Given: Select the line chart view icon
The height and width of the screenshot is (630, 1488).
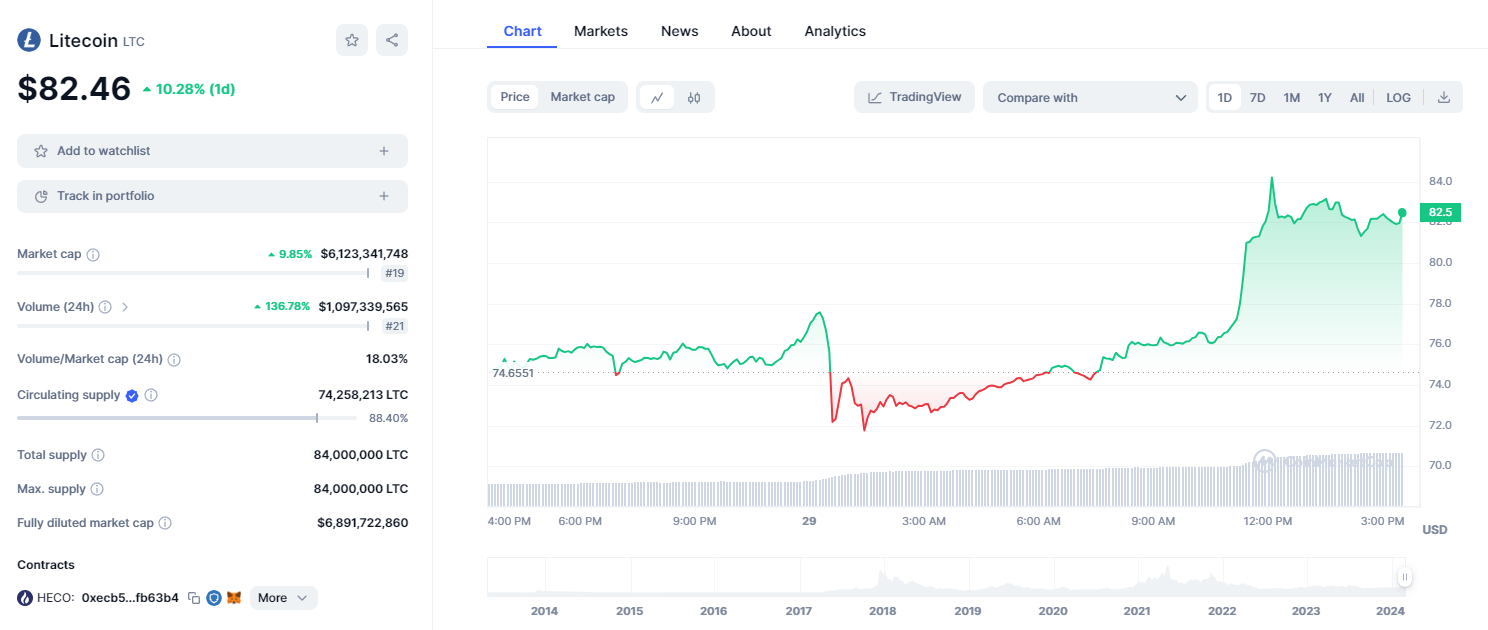Looking at the screenshot, I should [657, 97].
